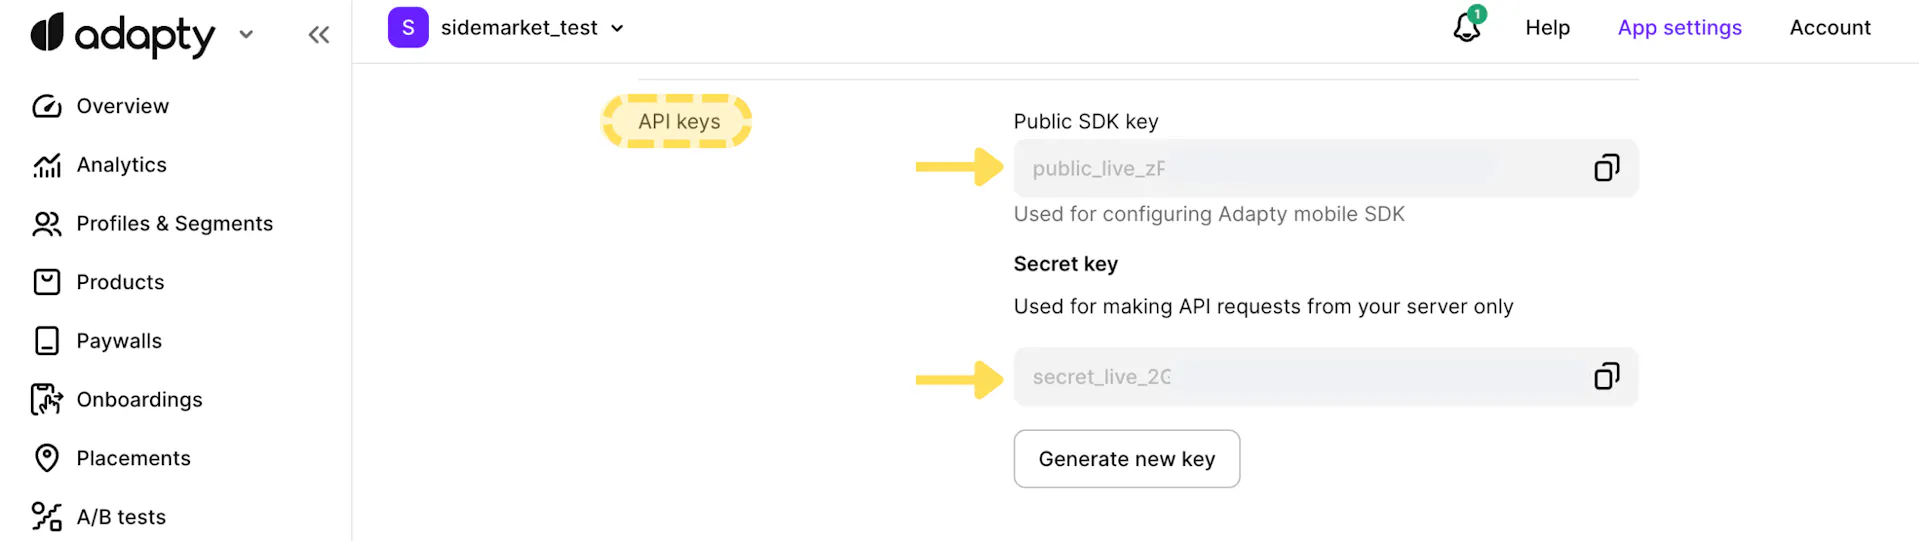
Task: Click the A/B tests icon
Action: (x=47, y=517)
